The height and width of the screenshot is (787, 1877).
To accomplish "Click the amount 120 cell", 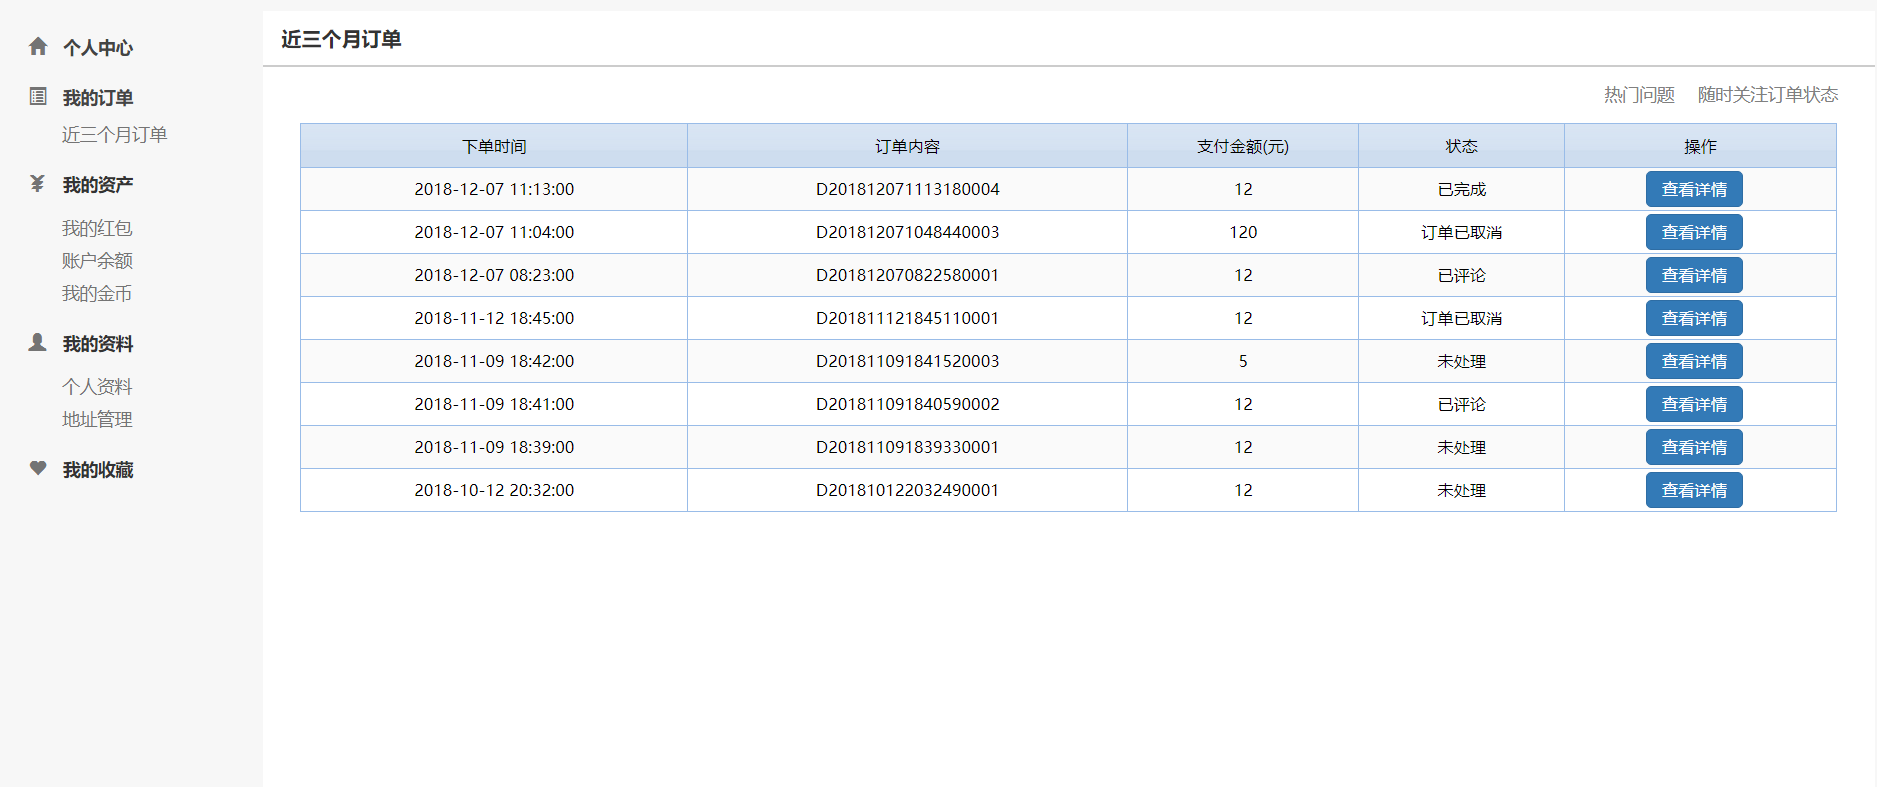I will tap(1243, 232).
